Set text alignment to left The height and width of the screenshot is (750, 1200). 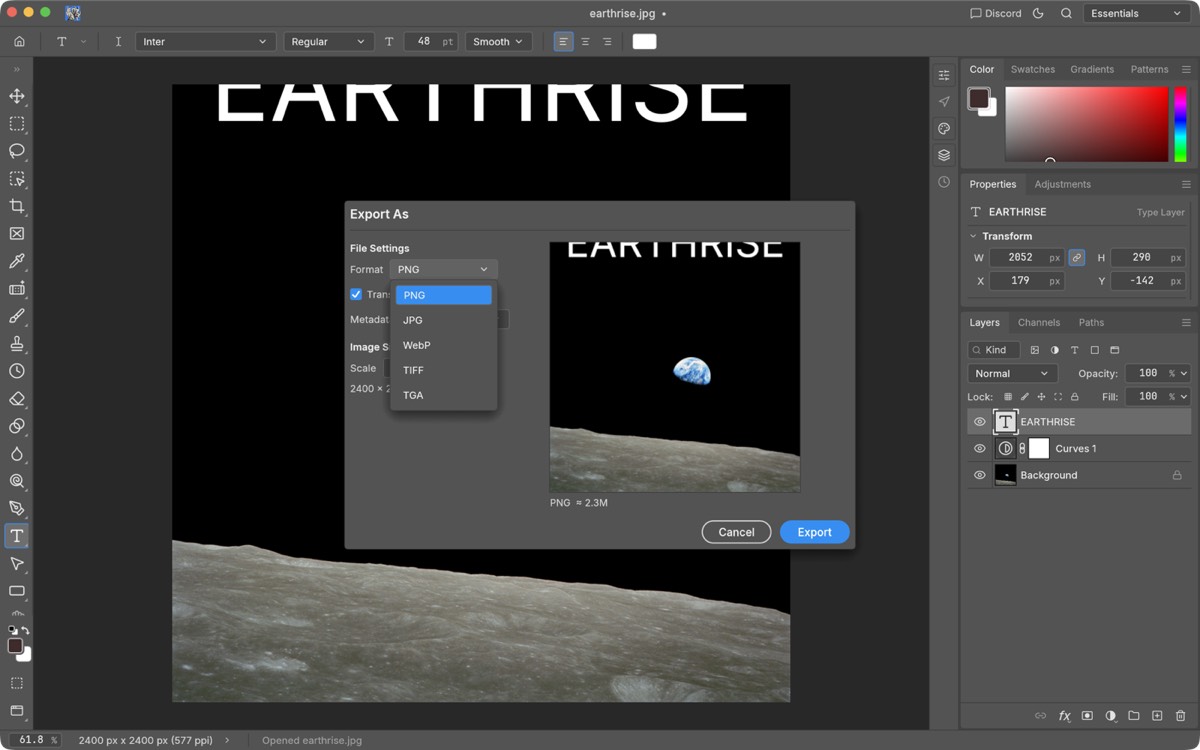(563, 42)
